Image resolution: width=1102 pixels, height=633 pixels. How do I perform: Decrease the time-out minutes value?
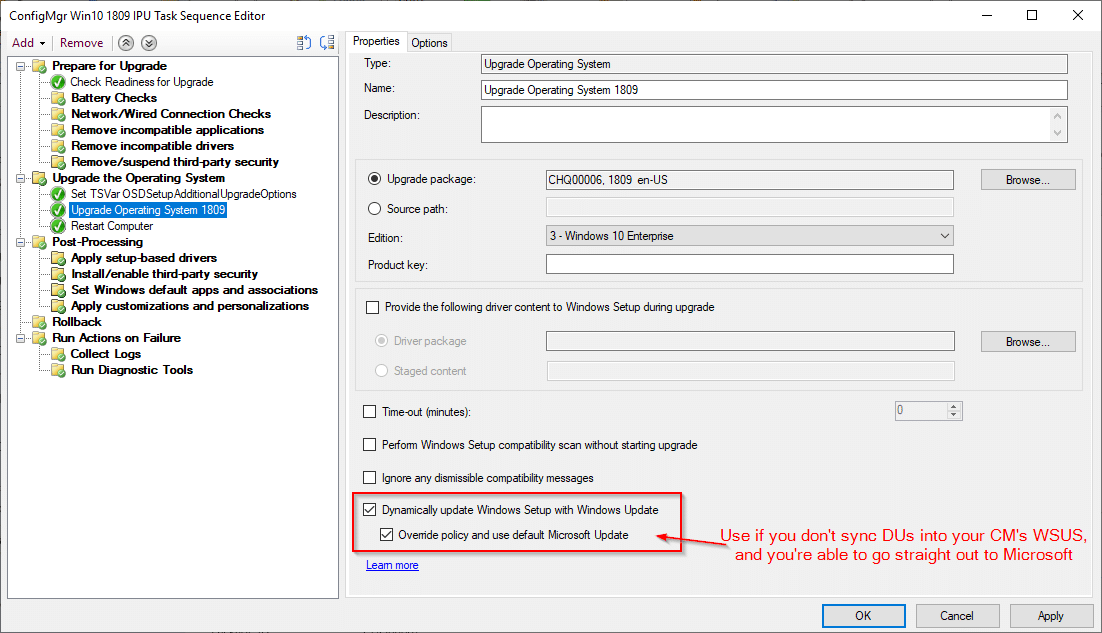(x=954, y=415)
